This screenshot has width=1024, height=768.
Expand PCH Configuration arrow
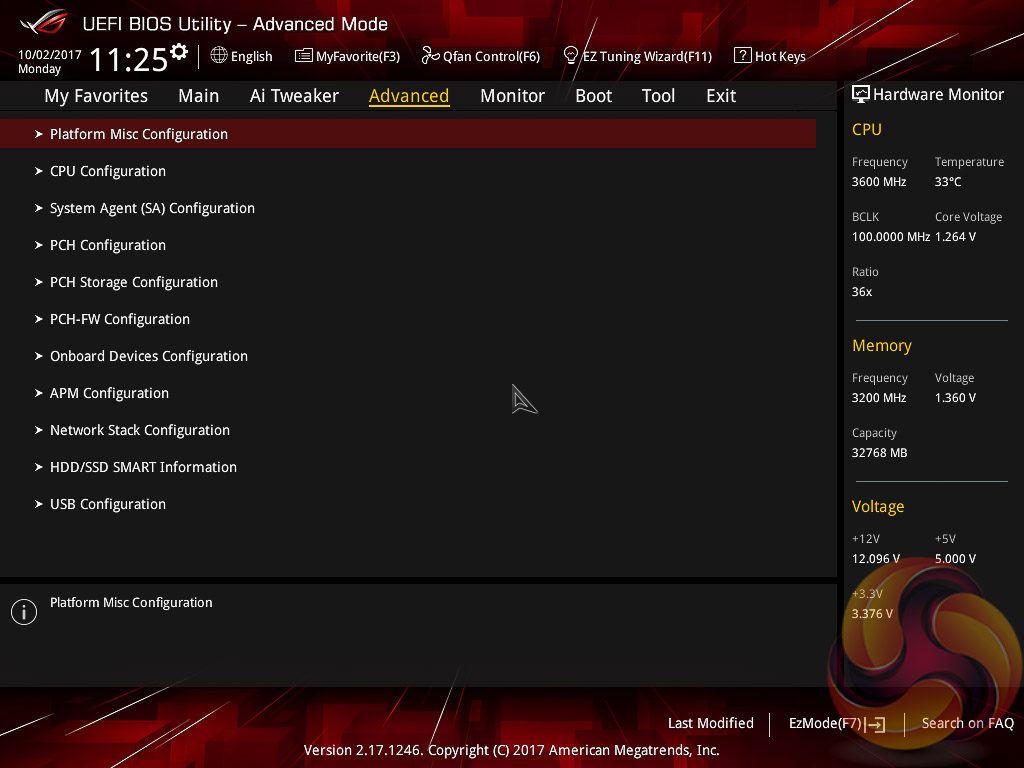39,245
